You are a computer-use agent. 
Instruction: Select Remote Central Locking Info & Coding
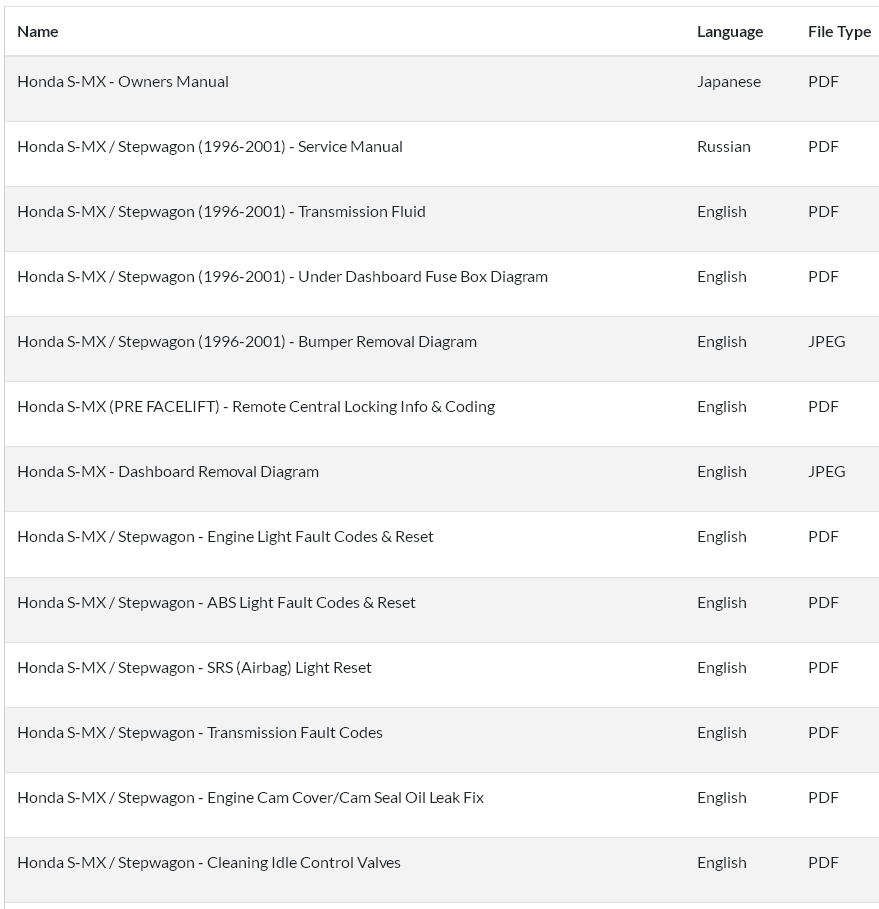coord(256,407)
